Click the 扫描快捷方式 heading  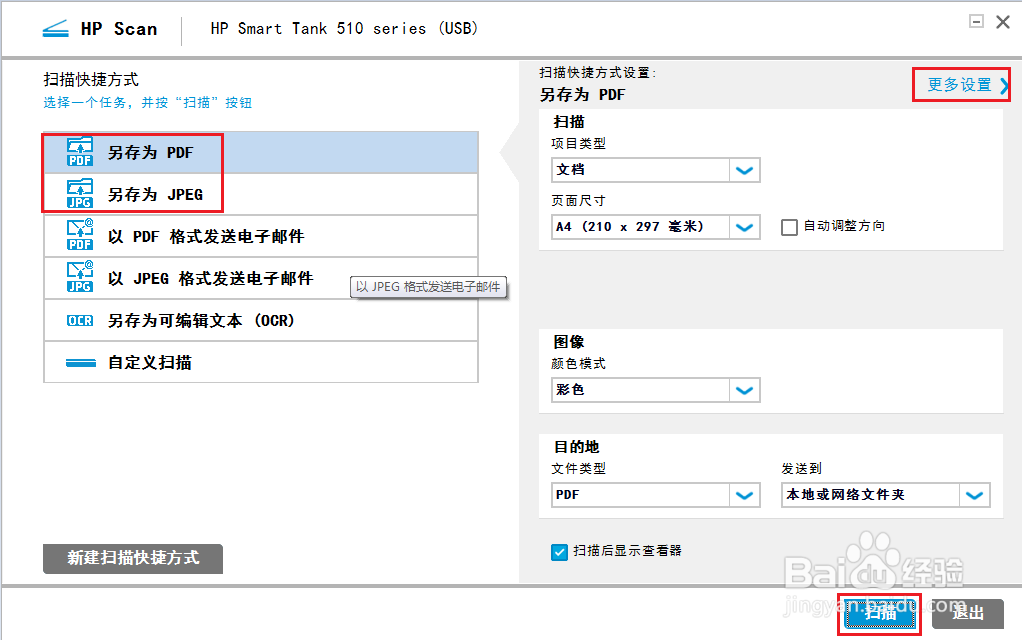tap(91, 80)
